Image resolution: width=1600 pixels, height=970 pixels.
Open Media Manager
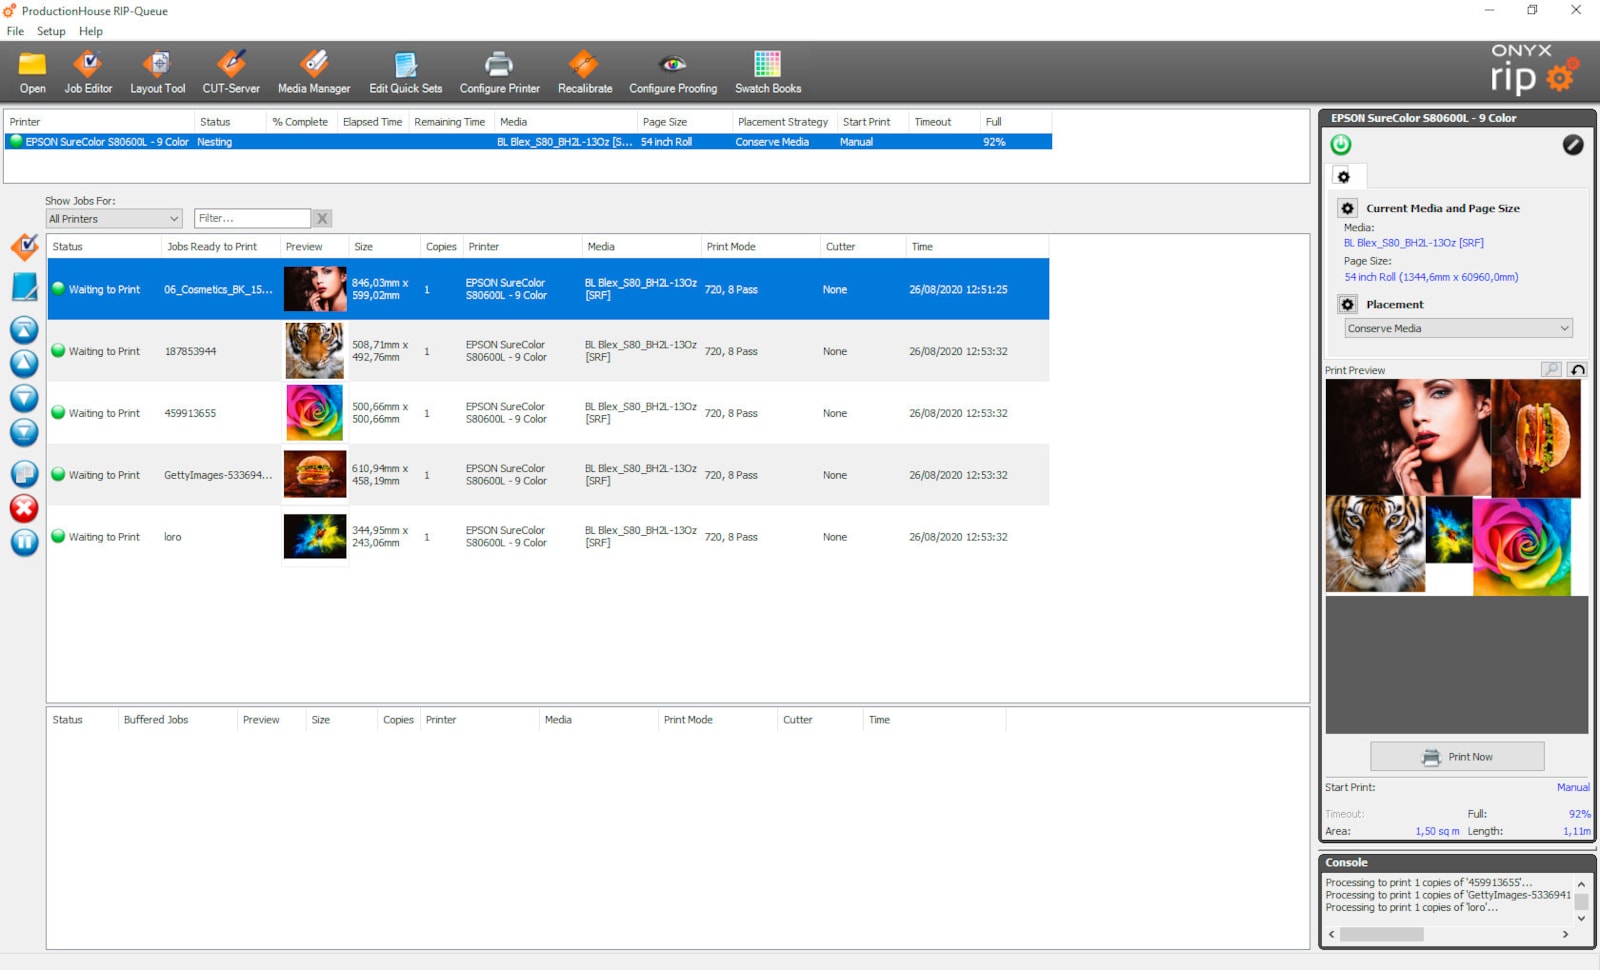pos(314,72)
